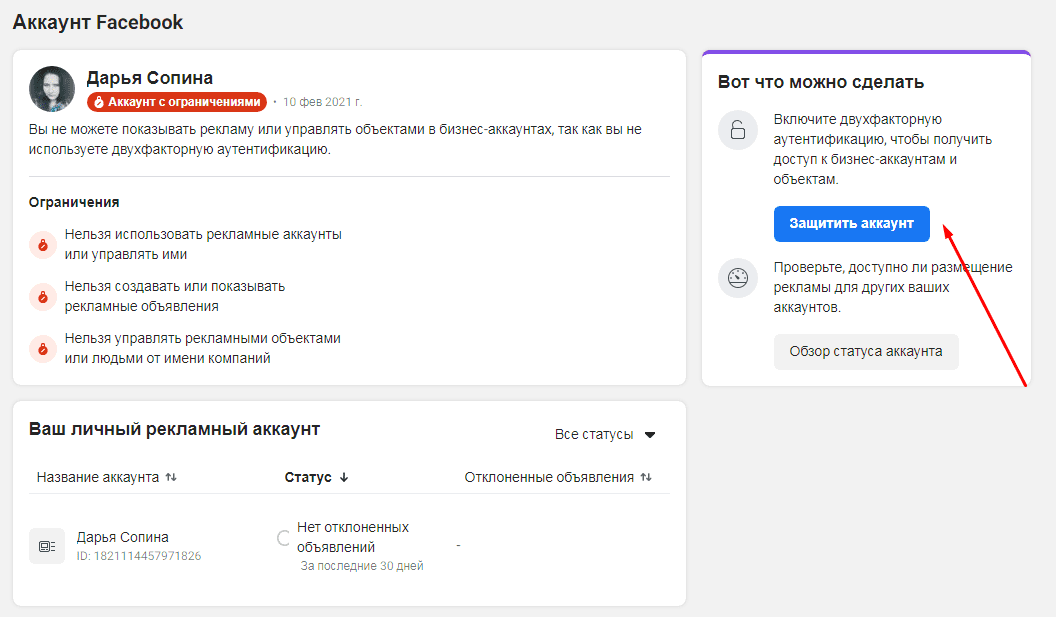Screen dimensions: 1056x617
Task: Click restriction icon for creating ads
Action: click(42, 296)
